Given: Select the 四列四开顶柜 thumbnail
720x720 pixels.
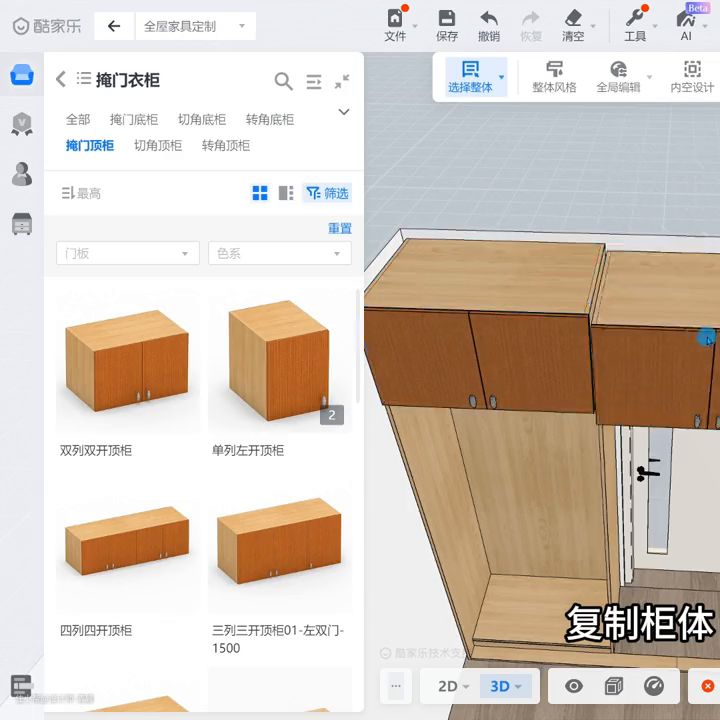Looking at the screenshot, I should click(128, 542).
